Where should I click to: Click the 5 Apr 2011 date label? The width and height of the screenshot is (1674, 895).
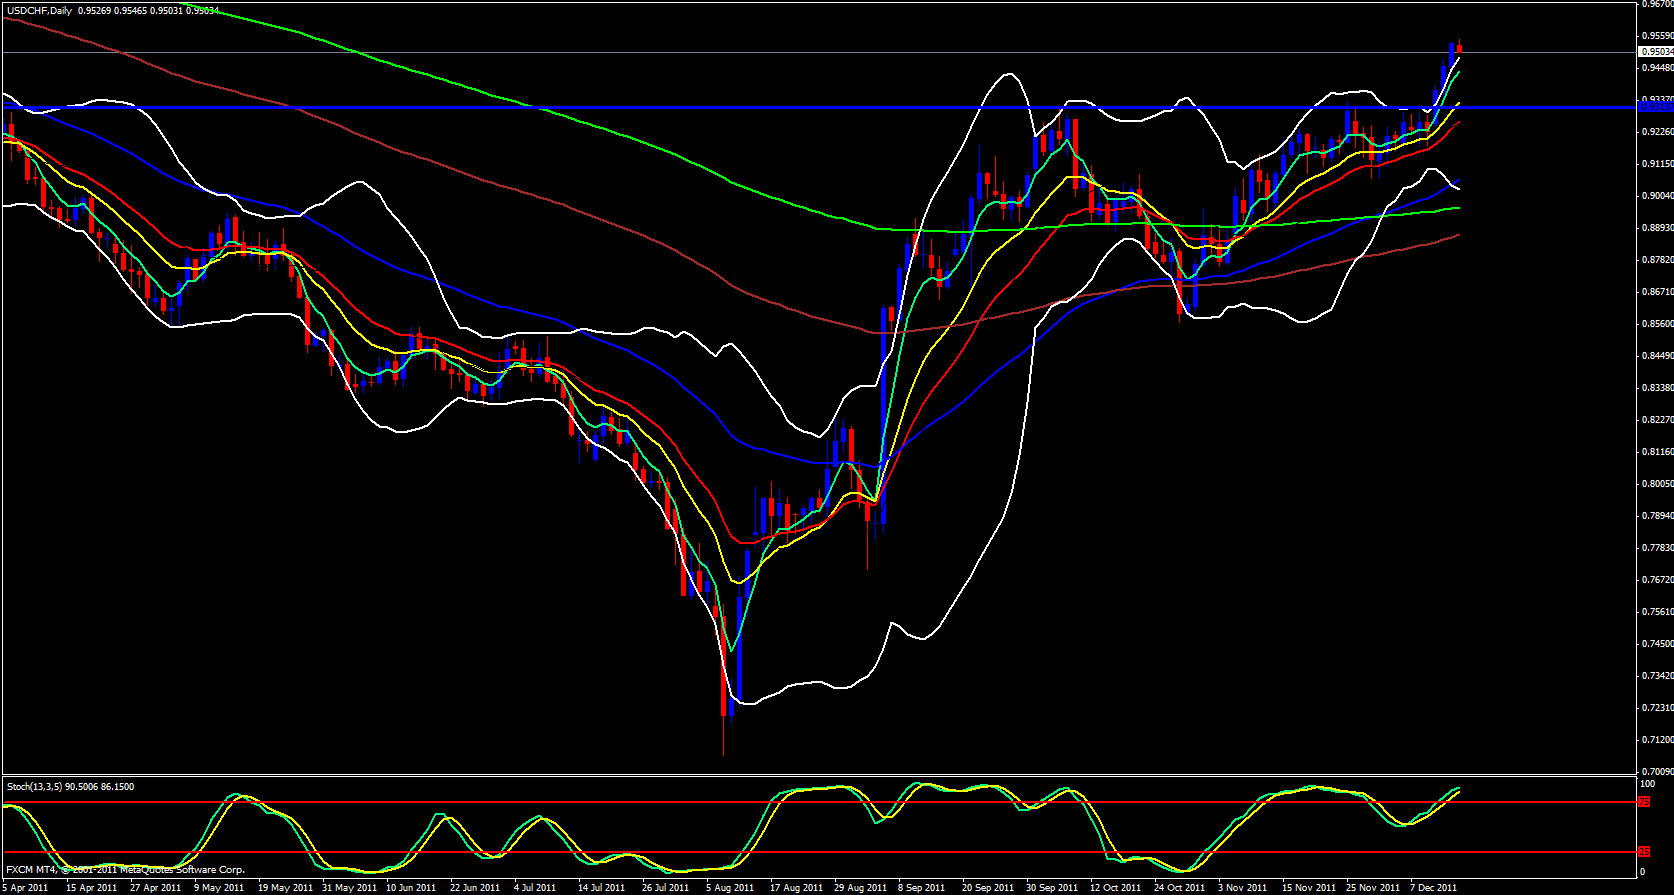26,887
